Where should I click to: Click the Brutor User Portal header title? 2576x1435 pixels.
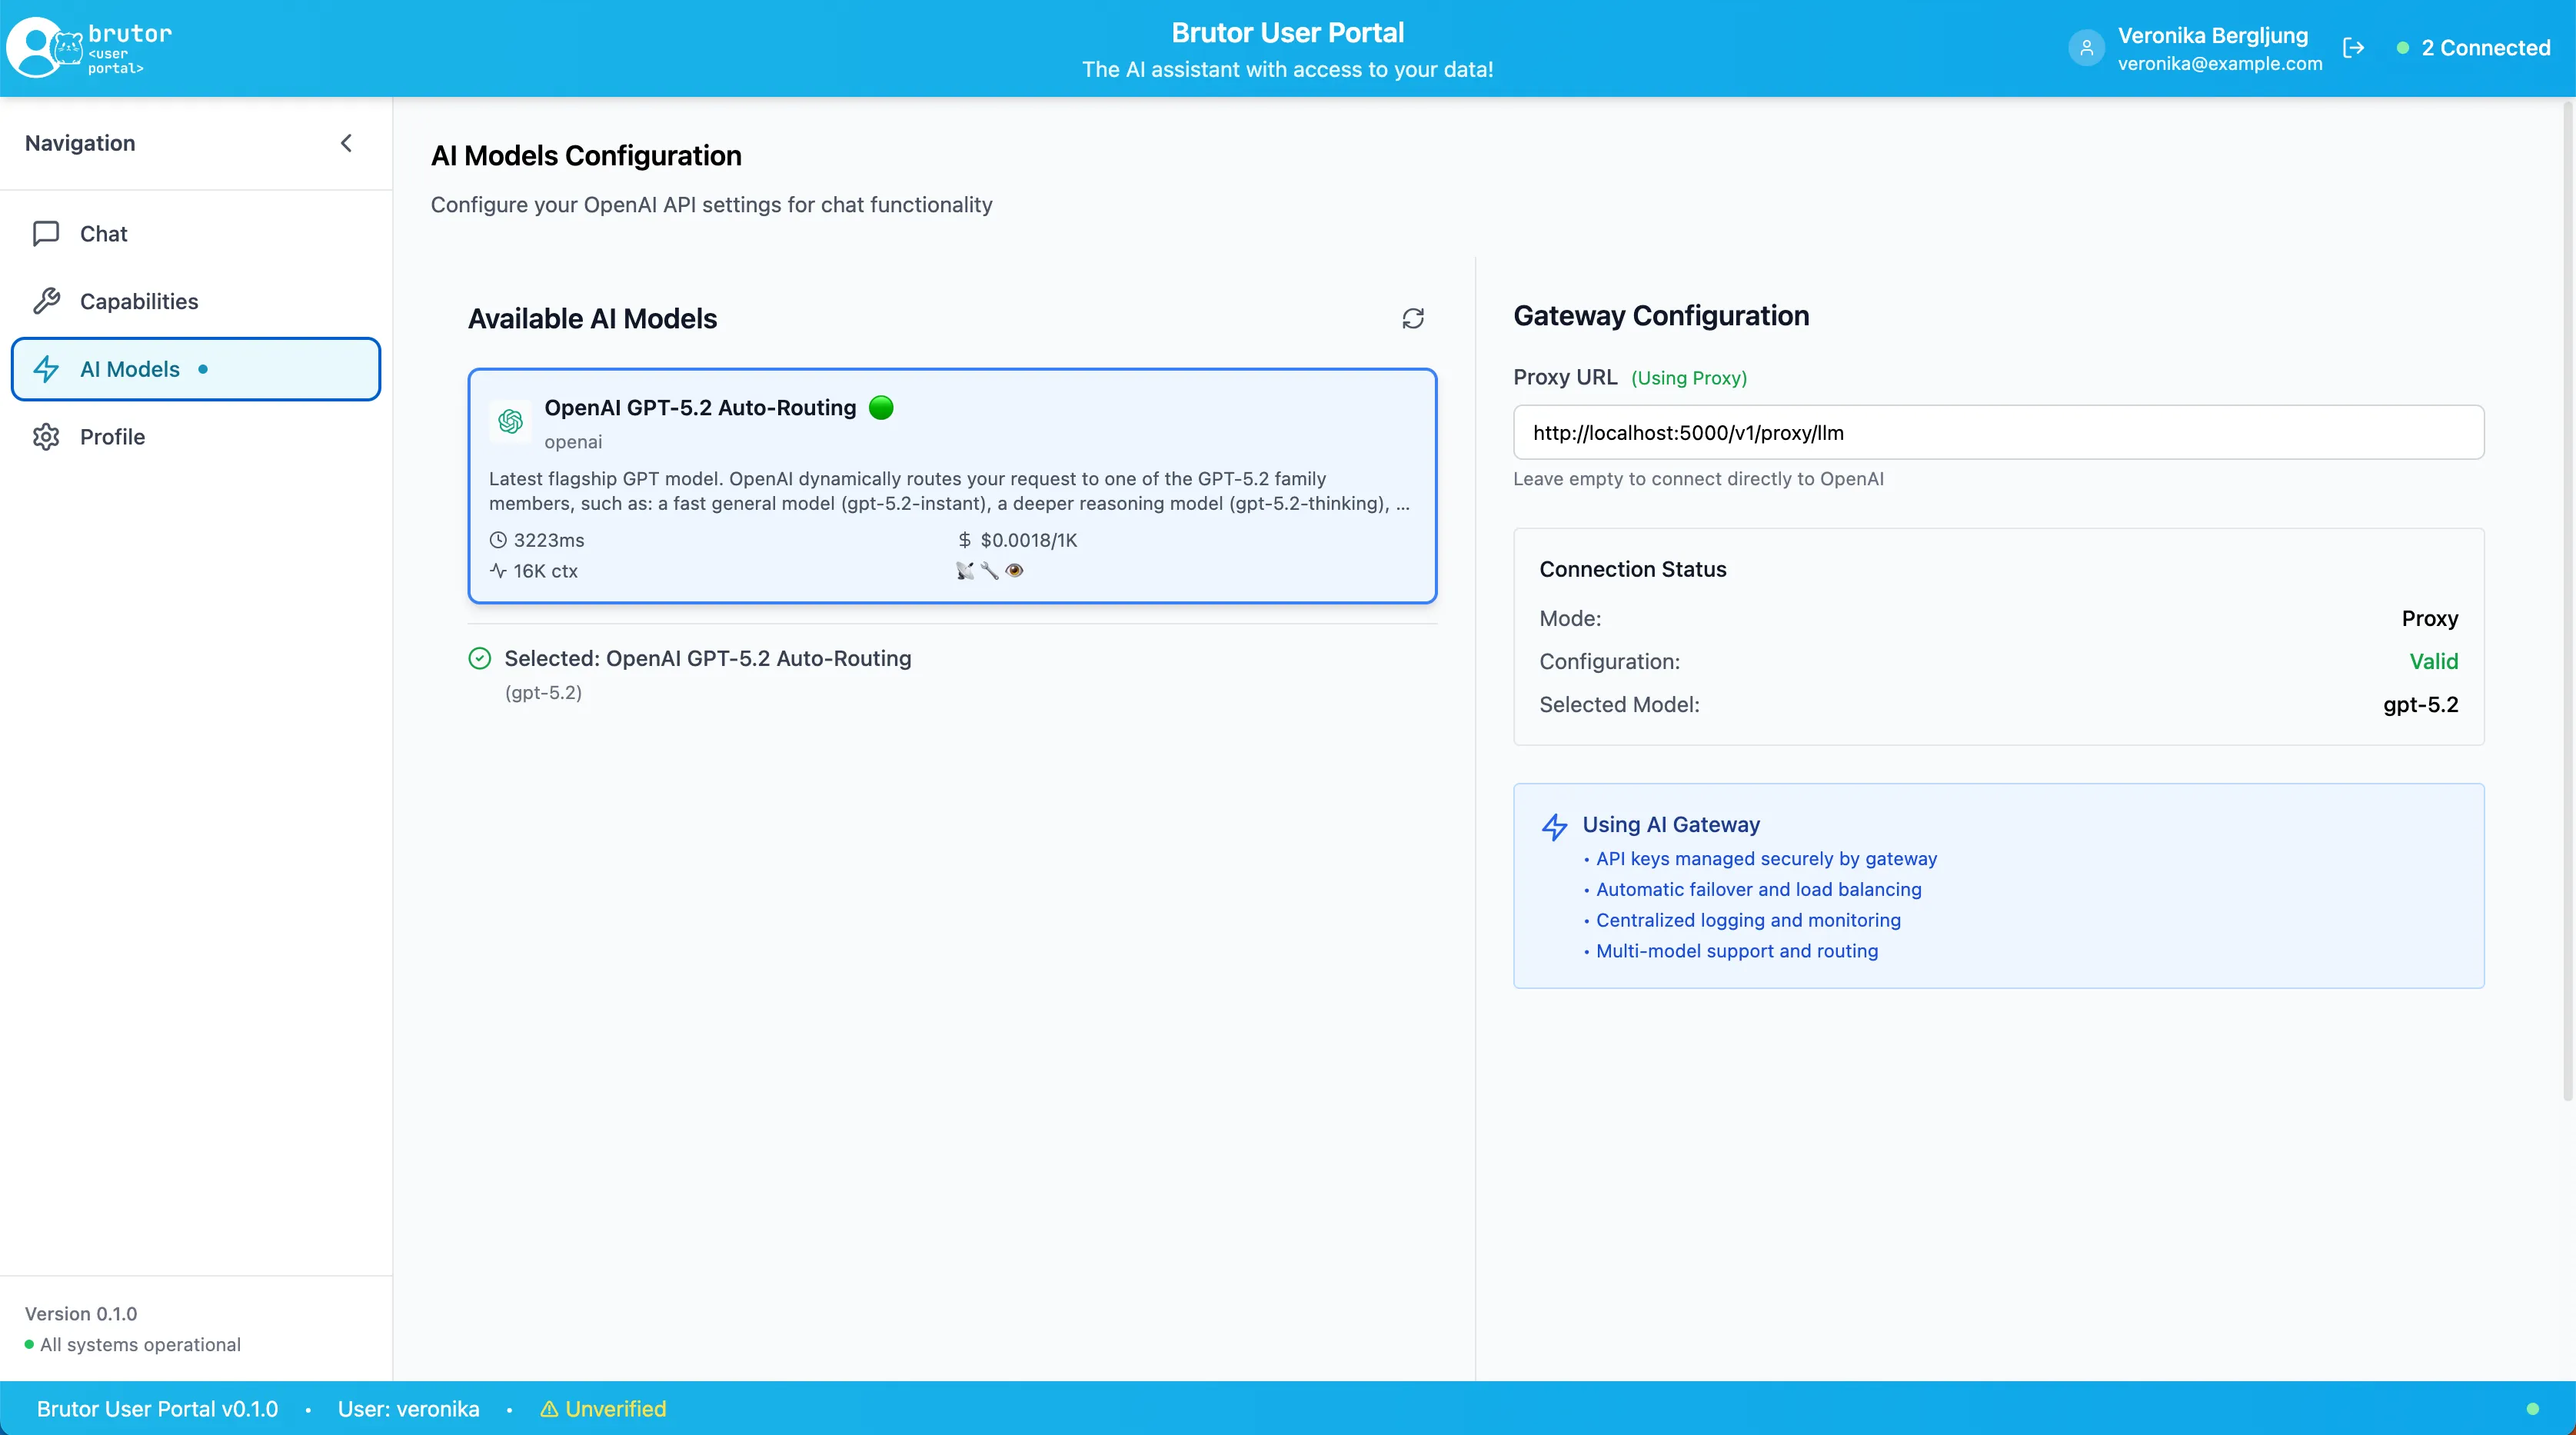point(1287,33)
